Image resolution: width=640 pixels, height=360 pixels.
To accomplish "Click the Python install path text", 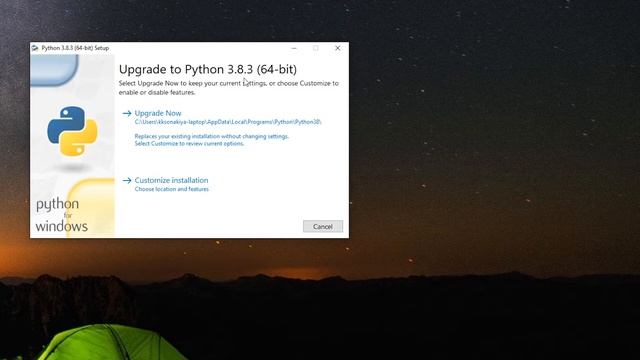I will [228, 122].
